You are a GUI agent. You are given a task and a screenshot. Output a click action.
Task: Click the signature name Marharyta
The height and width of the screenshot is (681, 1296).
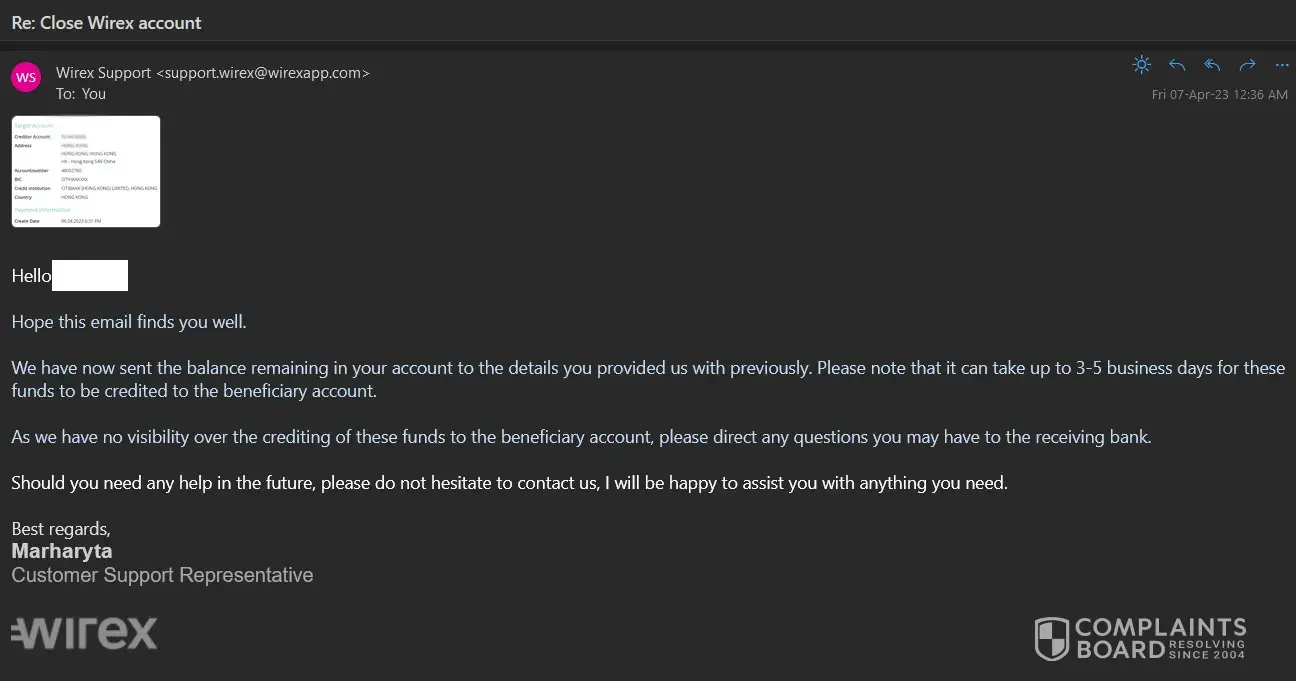62,552
